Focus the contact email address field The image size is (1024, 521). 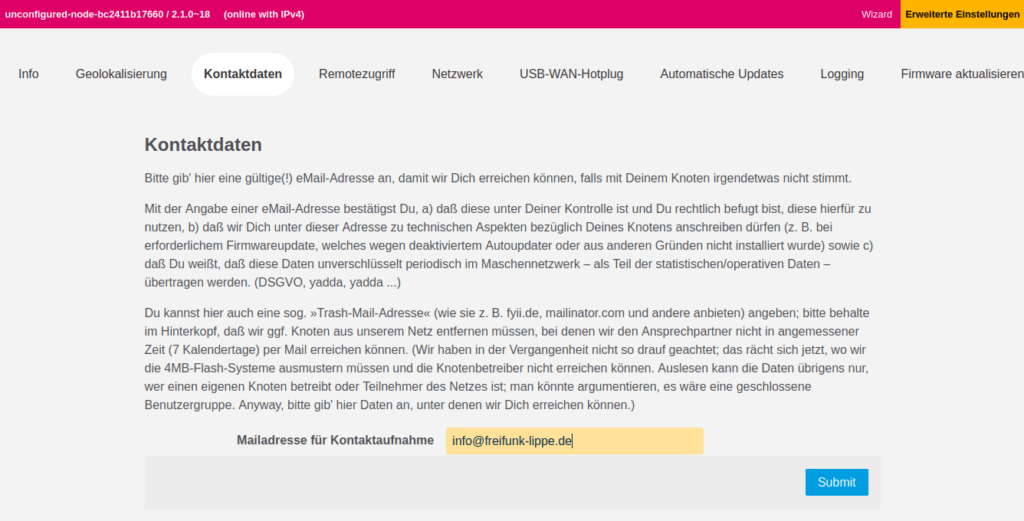pyautogui.click(x=574, y=441)
